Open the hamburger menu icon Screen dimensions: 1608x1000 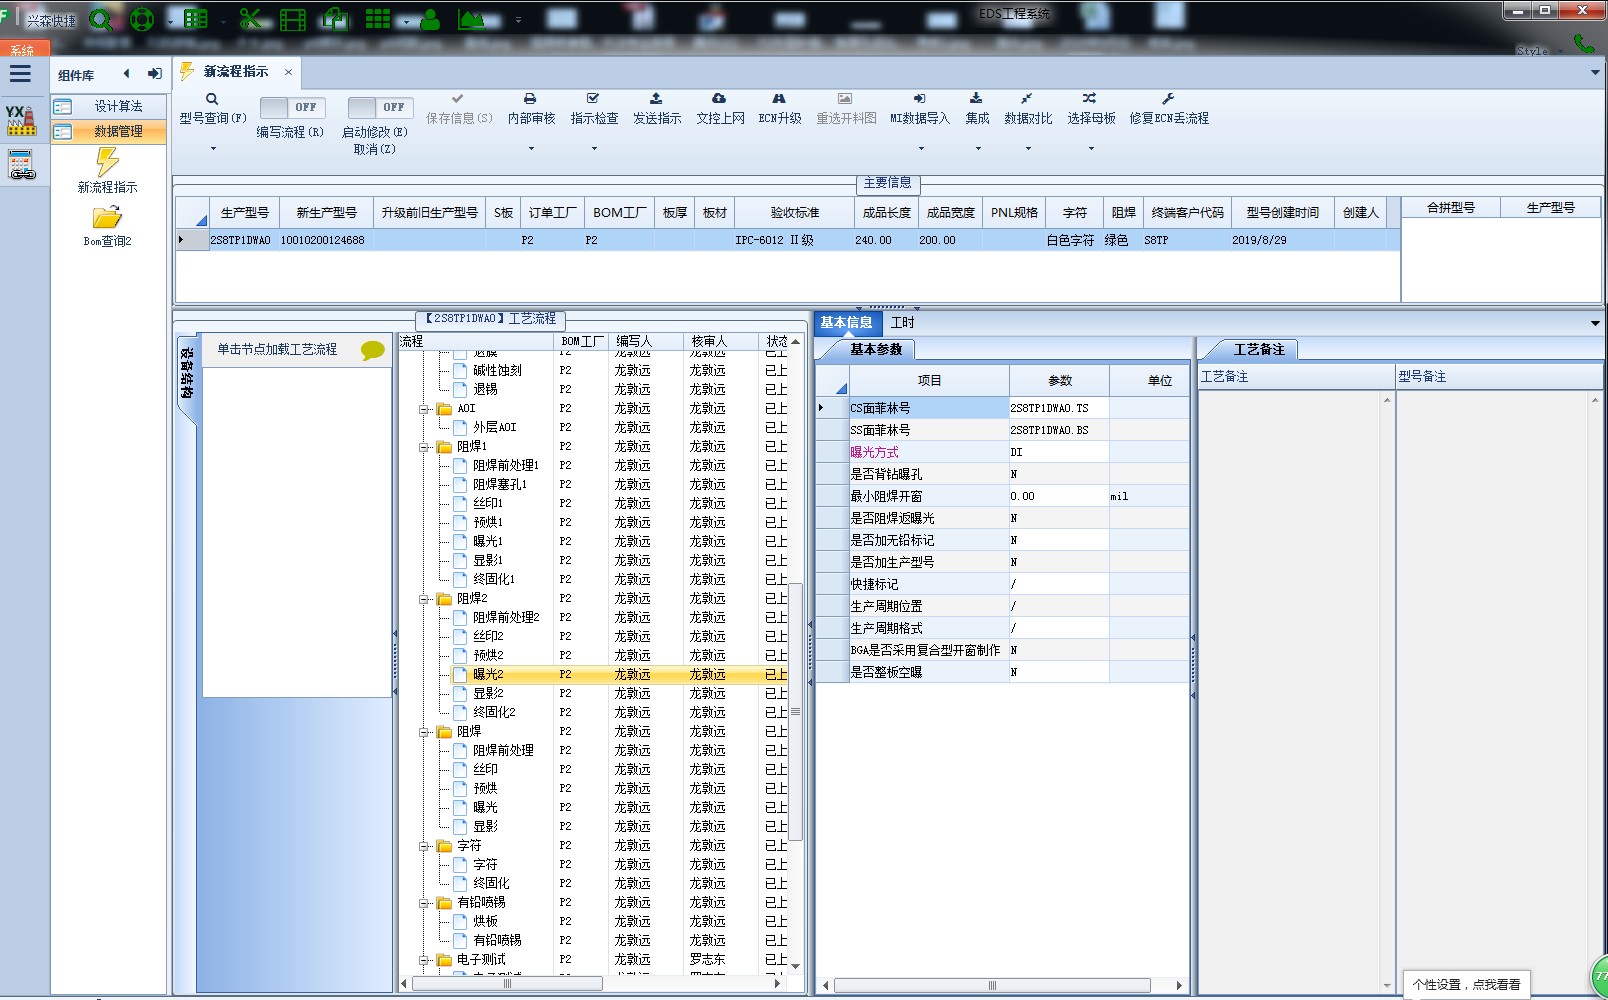point(20,74)
